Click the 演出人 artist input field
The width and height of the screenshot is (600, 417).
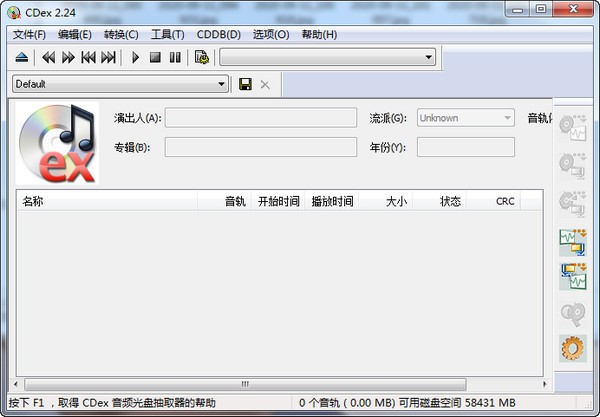(x=260, y=118)
